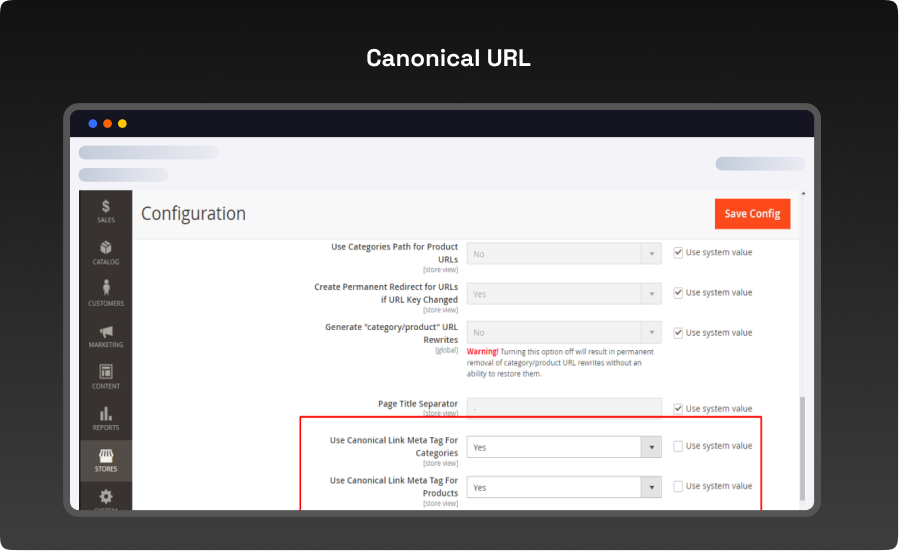Open Canonical Link Meta Tag Products dropdown
The width and height of the screenshot is (899, 551).
coord(563,487)
